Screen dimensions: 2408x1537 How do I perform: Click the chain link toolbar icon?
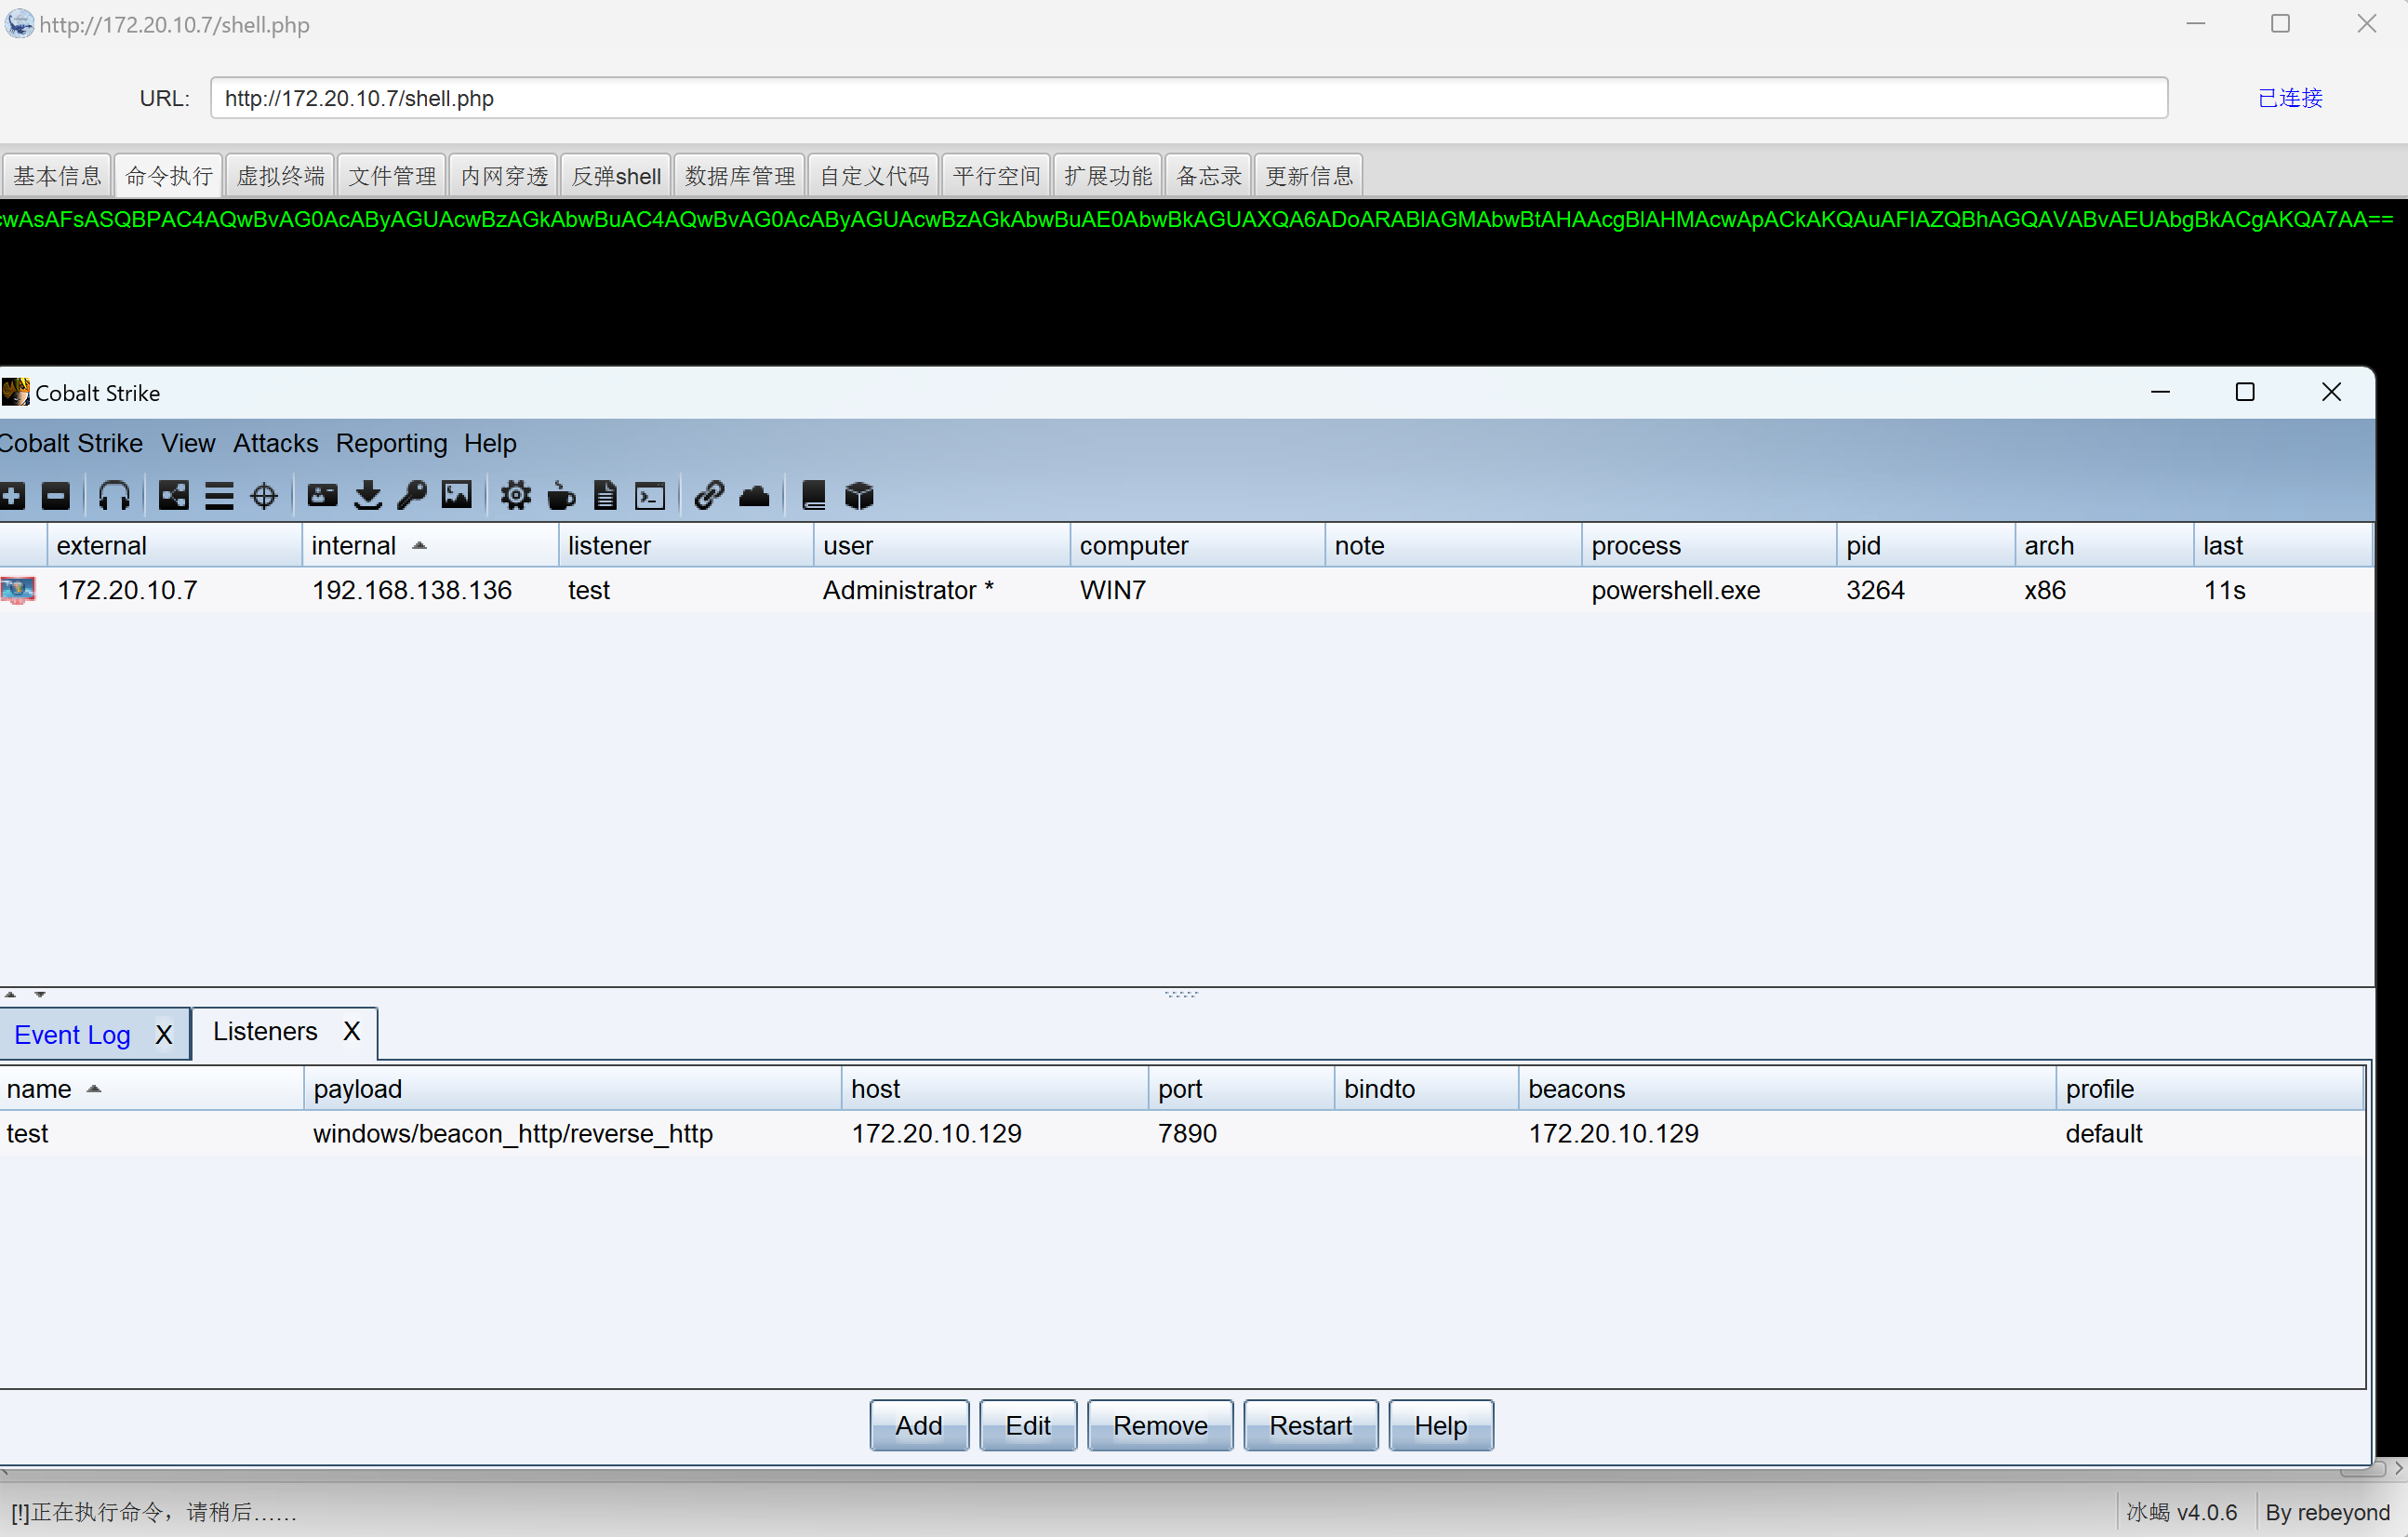[709, 496]
